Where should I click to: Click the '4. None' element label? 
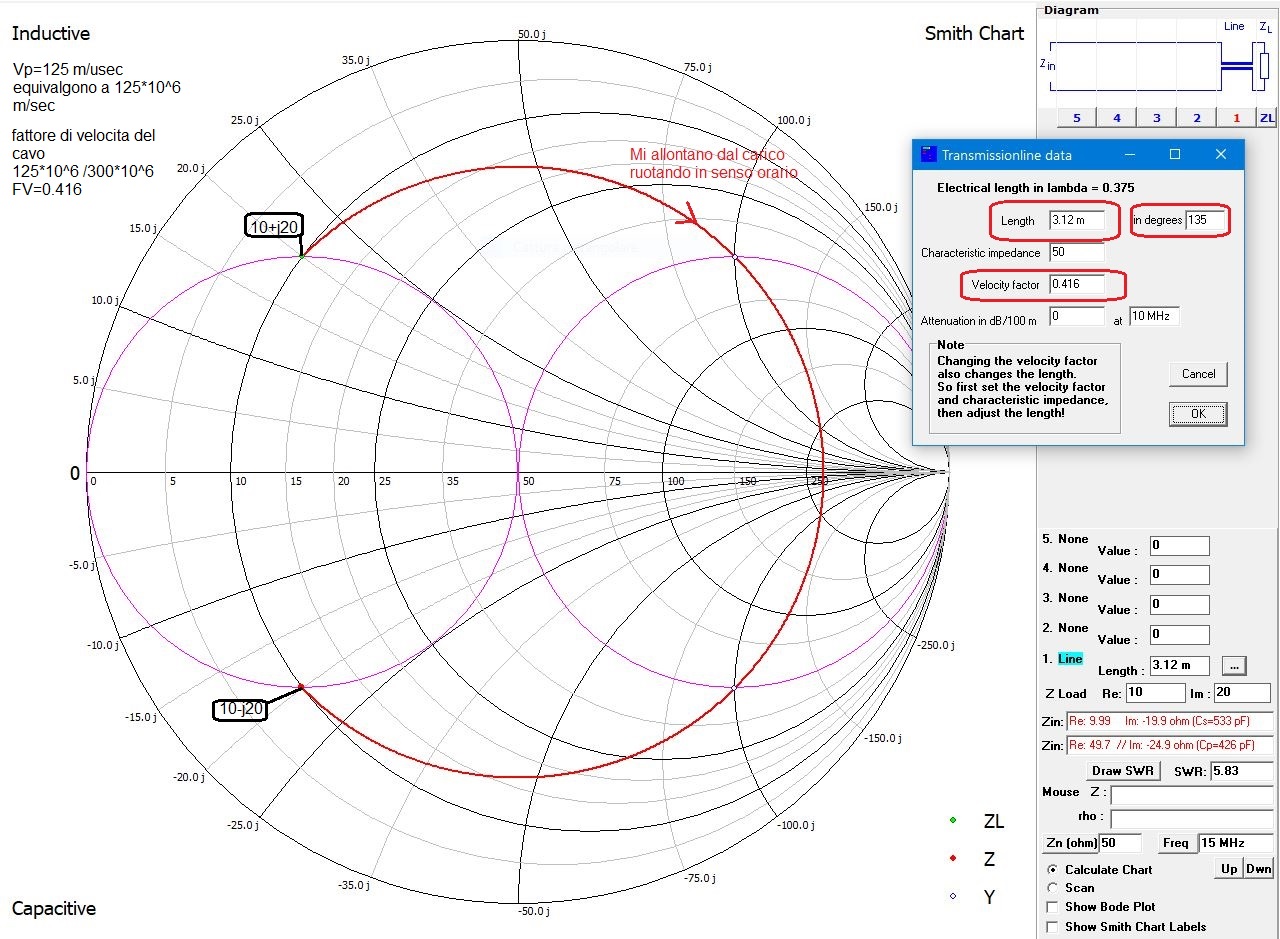(1065, 568)
